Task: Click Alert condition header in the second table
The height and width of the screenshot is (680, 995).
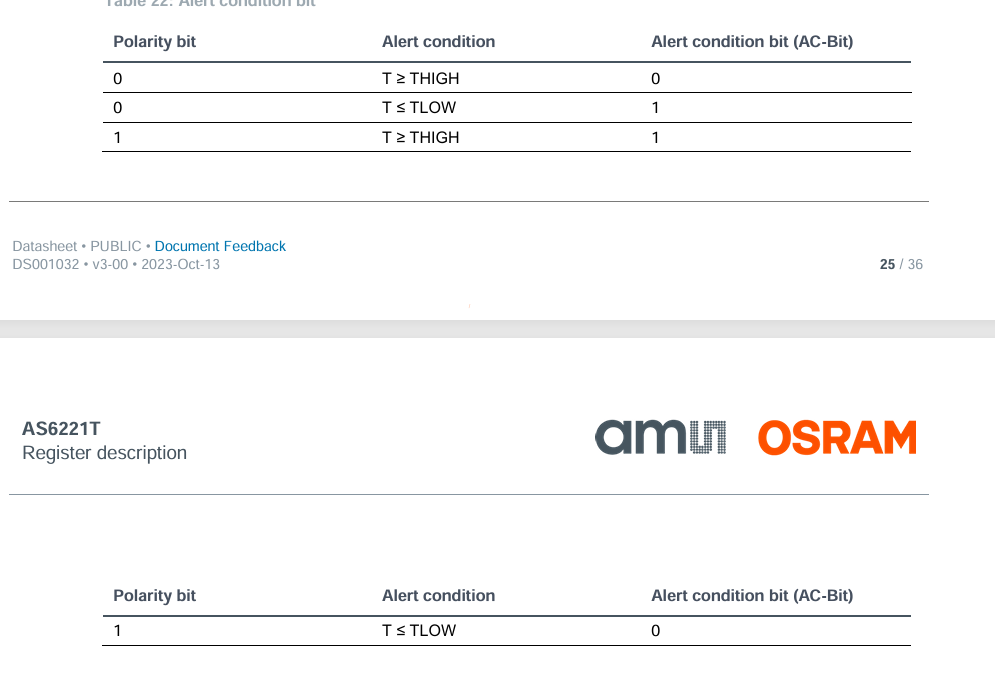Action: (x=438, y=596)
